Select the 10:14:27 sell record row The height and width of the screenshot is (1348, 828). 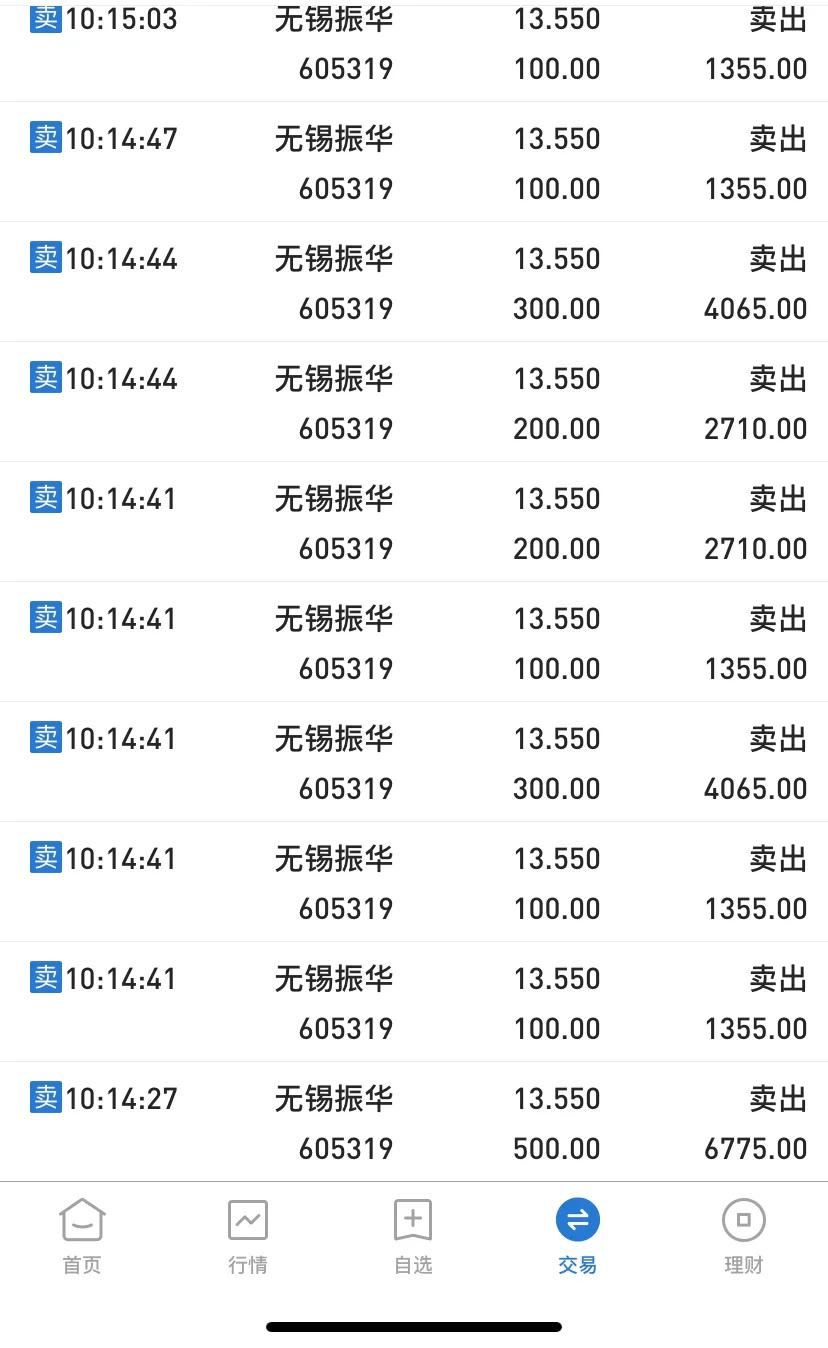click(414, 1122)
